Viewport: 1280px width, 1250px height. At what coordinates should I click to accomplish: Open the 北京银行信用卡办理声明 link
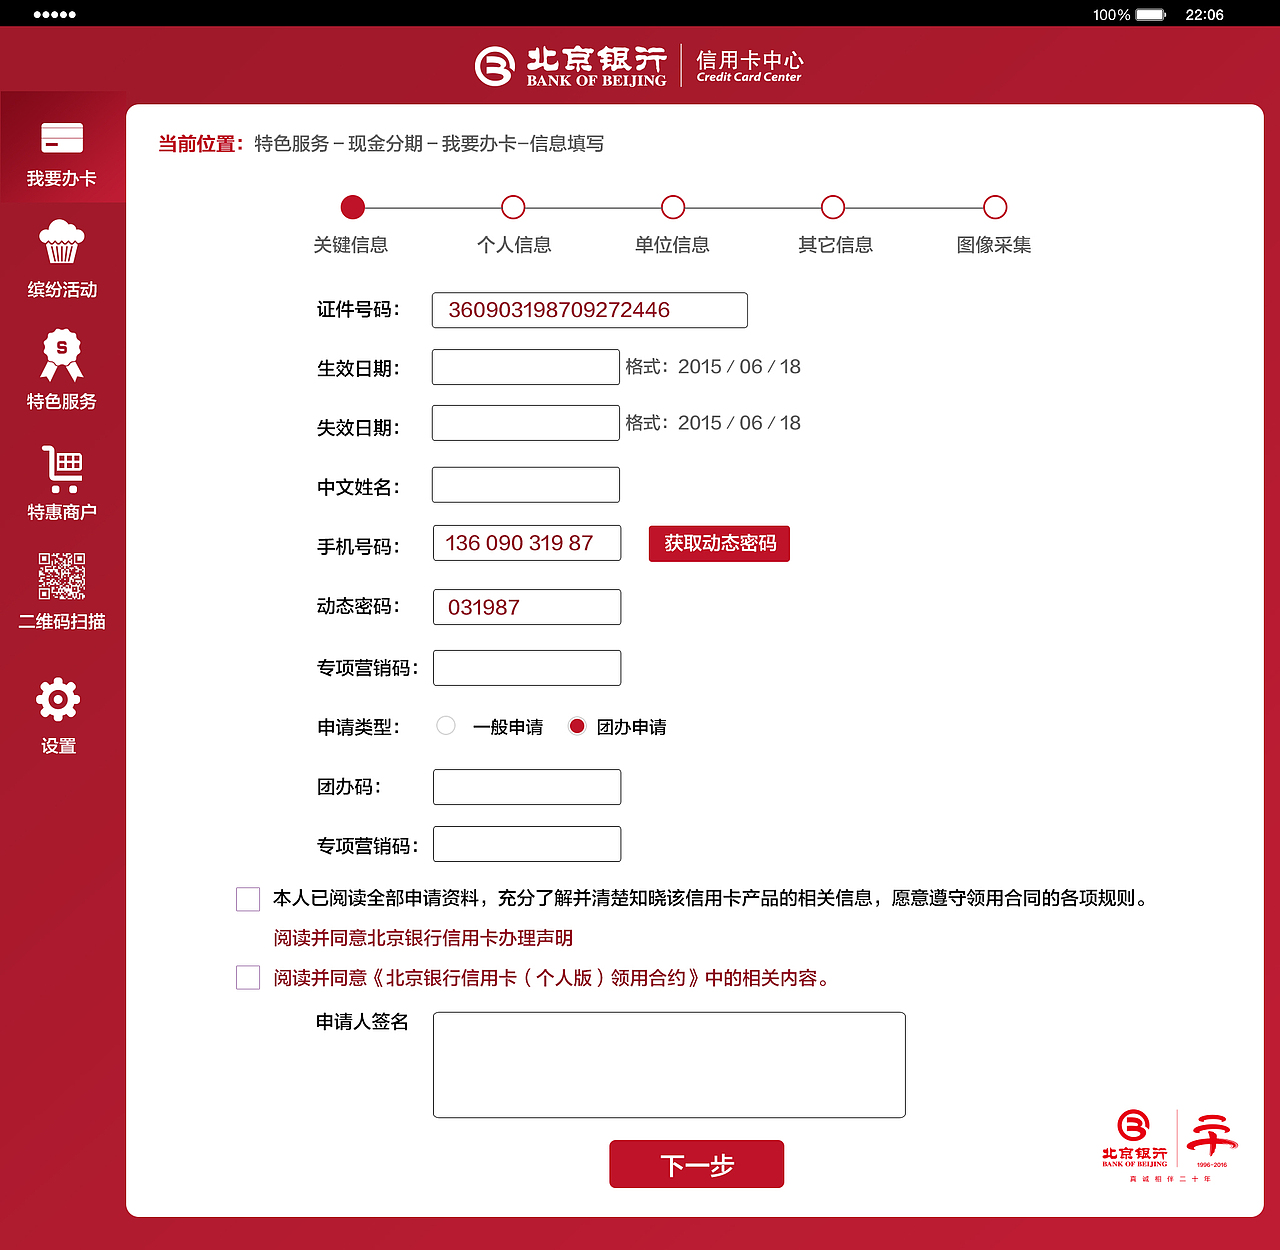click(422, 938)
